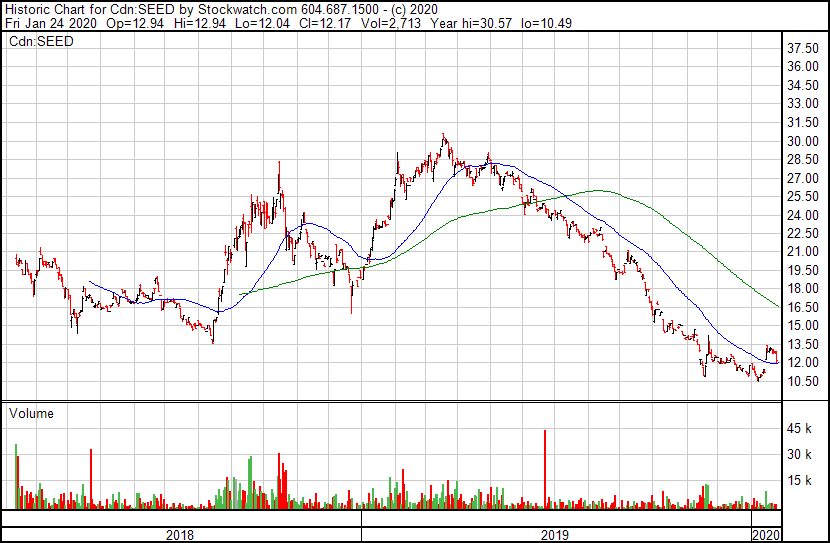The image size is (830, 543).
Task: Click the 2019 year label on timeline
Action: click(555, 535)
